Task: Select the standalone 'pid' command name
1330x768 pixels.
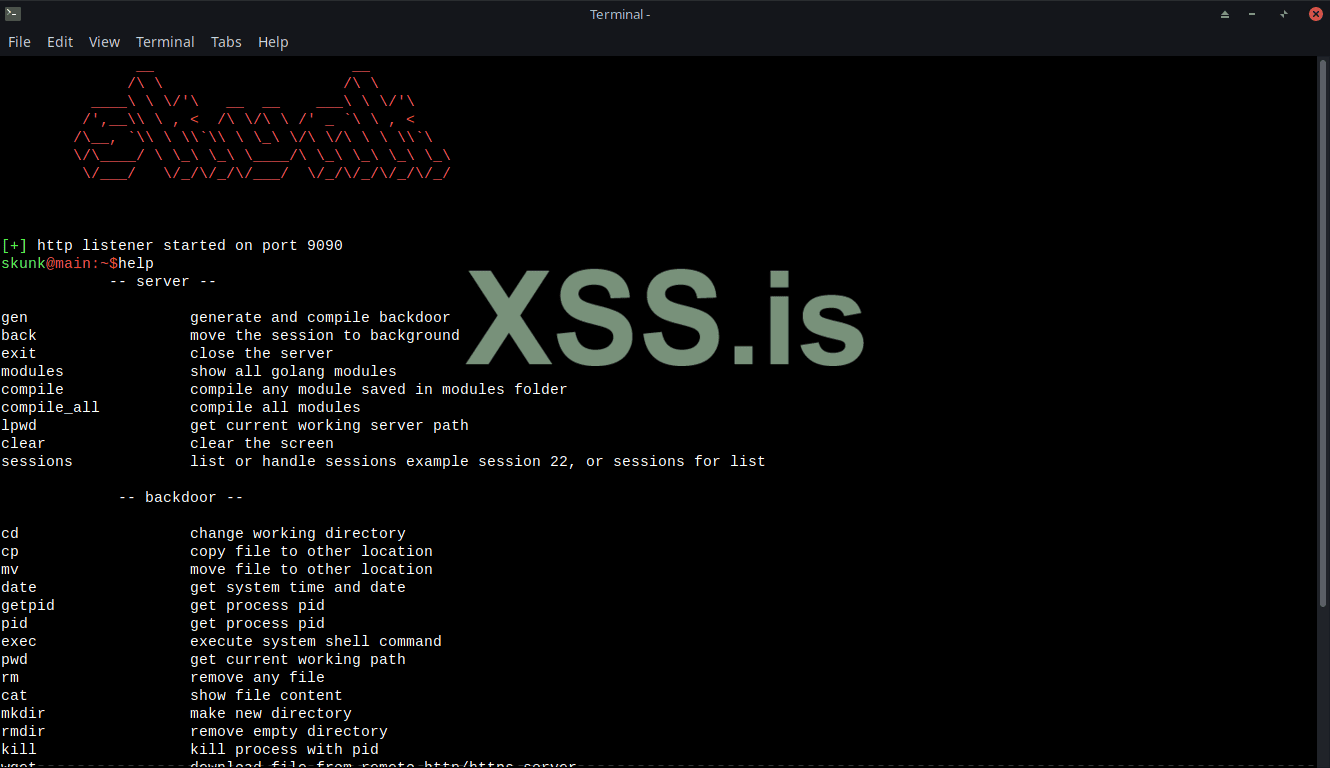Action: pos(15,624)
